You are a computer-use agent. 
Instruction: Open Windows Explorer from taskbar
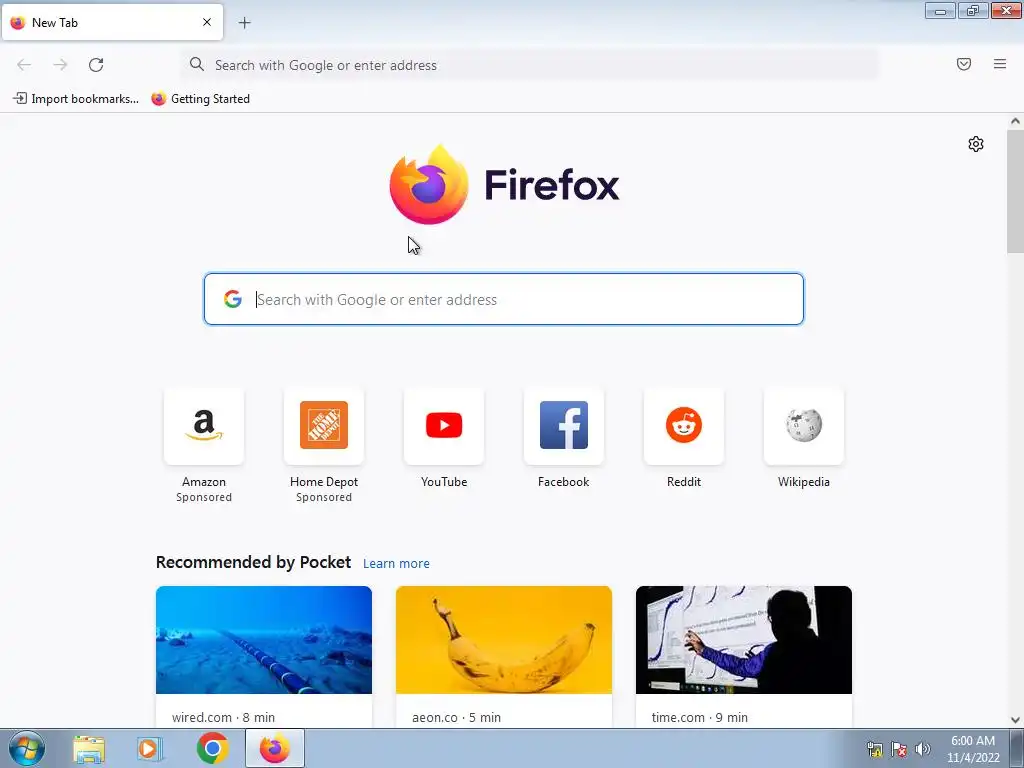pos(89,749)
